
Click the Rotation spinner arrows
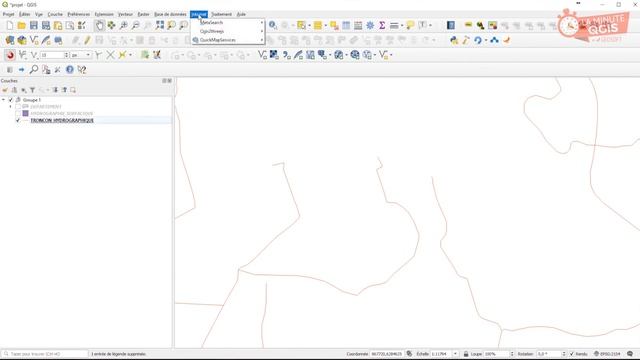tap(564, 354)
